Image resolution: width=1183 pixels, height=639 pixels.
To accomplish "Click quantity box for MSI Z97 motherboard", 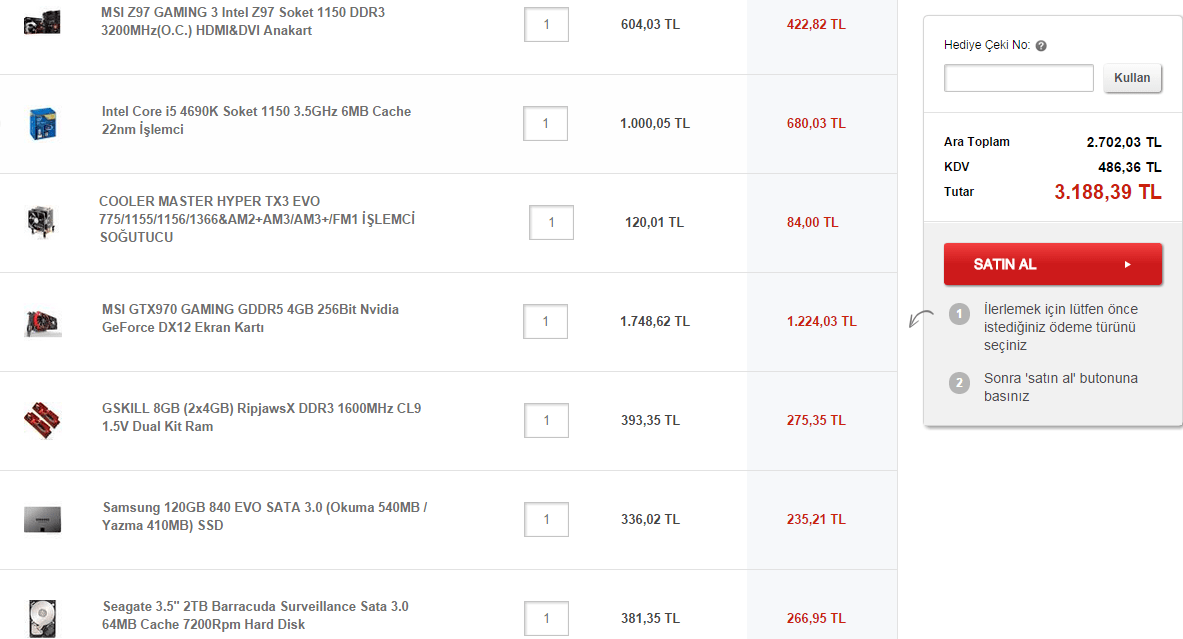I will [546, 24].
